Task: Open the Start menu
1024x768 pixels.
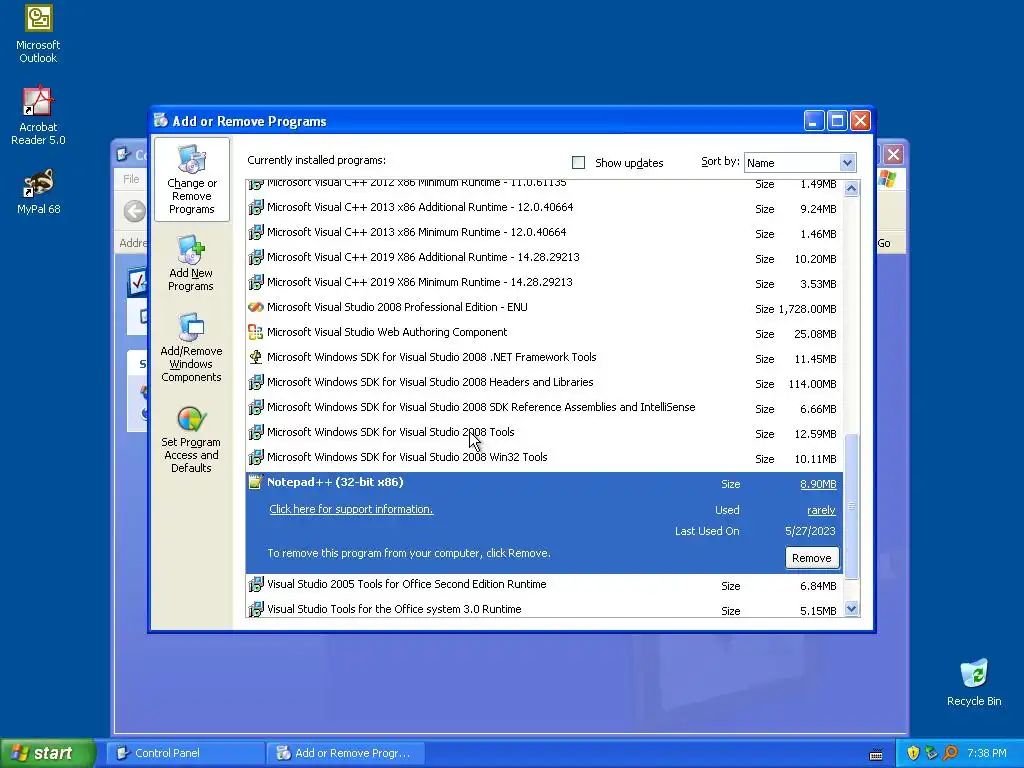Action: 47,753
